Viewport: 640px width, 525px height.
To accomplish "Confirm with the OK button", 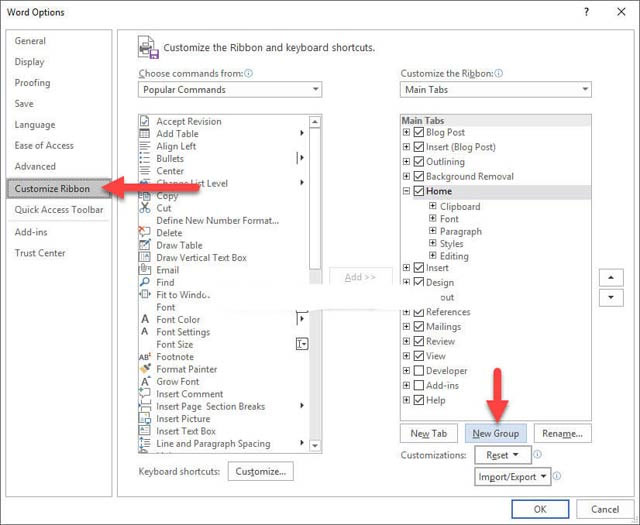I will 540,509.
